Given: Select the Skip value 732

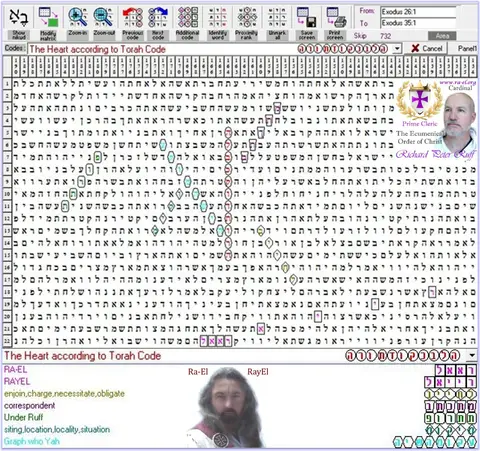Looking at the screenshot, I should 385,36.
